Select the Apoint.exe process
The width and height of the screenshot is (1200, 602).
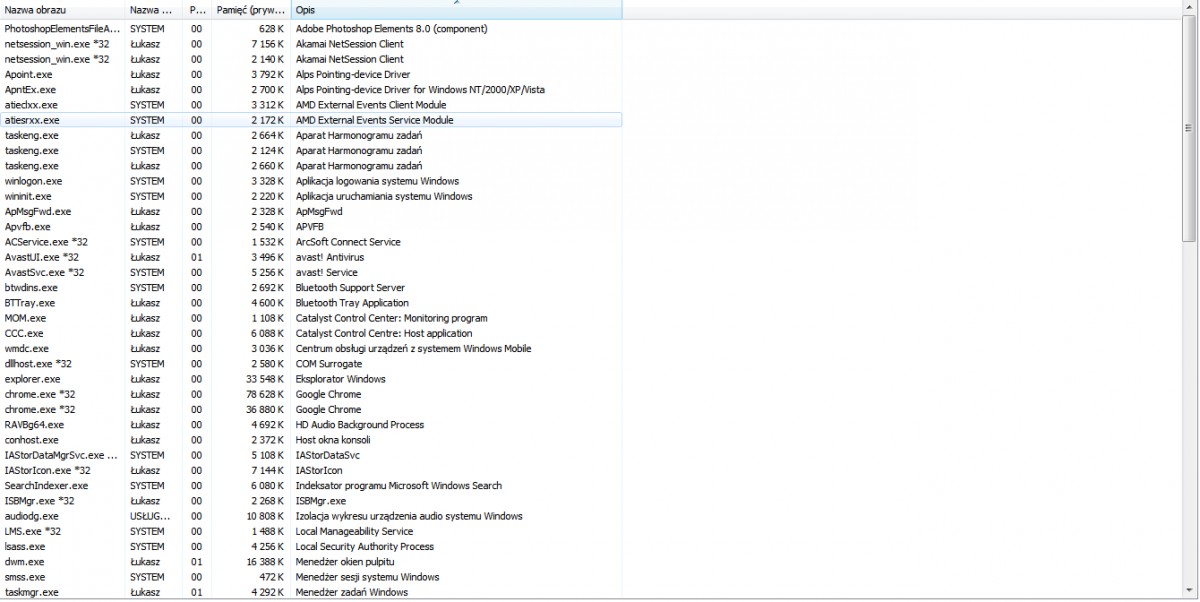[x=311, y=74]
